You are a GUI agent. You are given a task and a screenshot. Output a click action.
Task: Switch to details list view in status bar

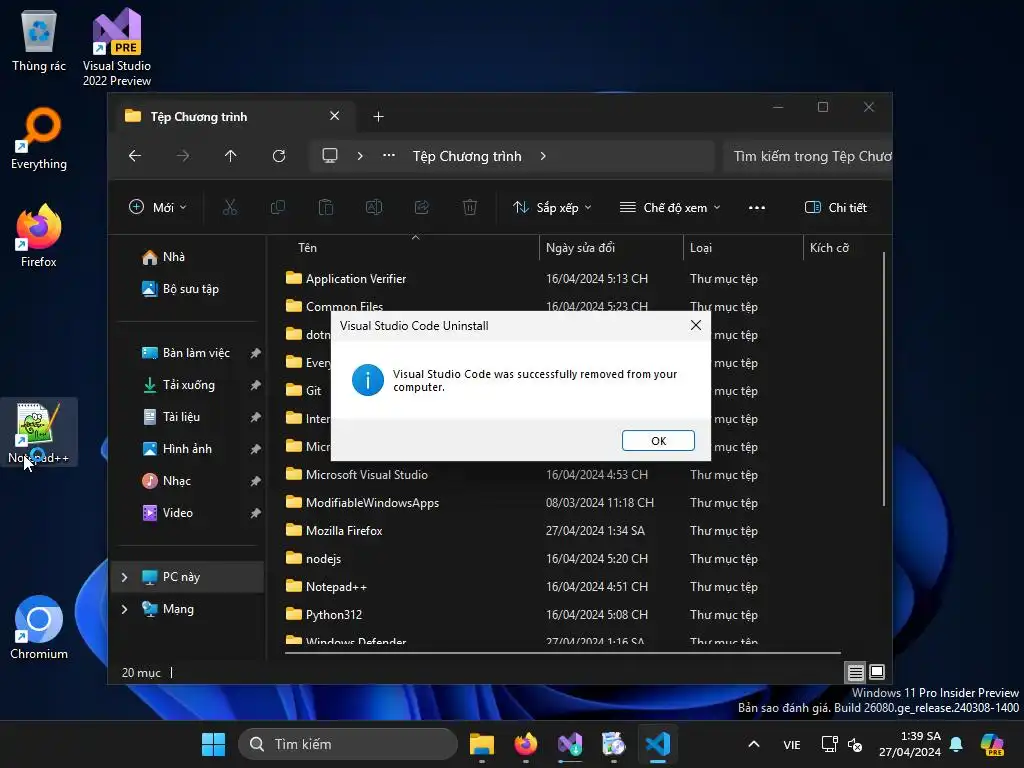pos(856,672)
